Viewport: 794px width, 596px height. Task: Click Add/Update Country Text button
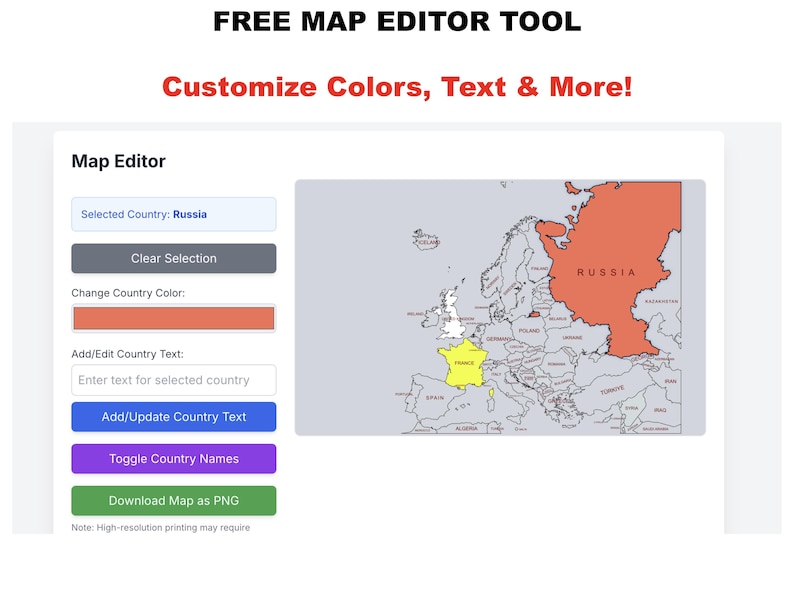pyautogui.click(x=174, y=417)
